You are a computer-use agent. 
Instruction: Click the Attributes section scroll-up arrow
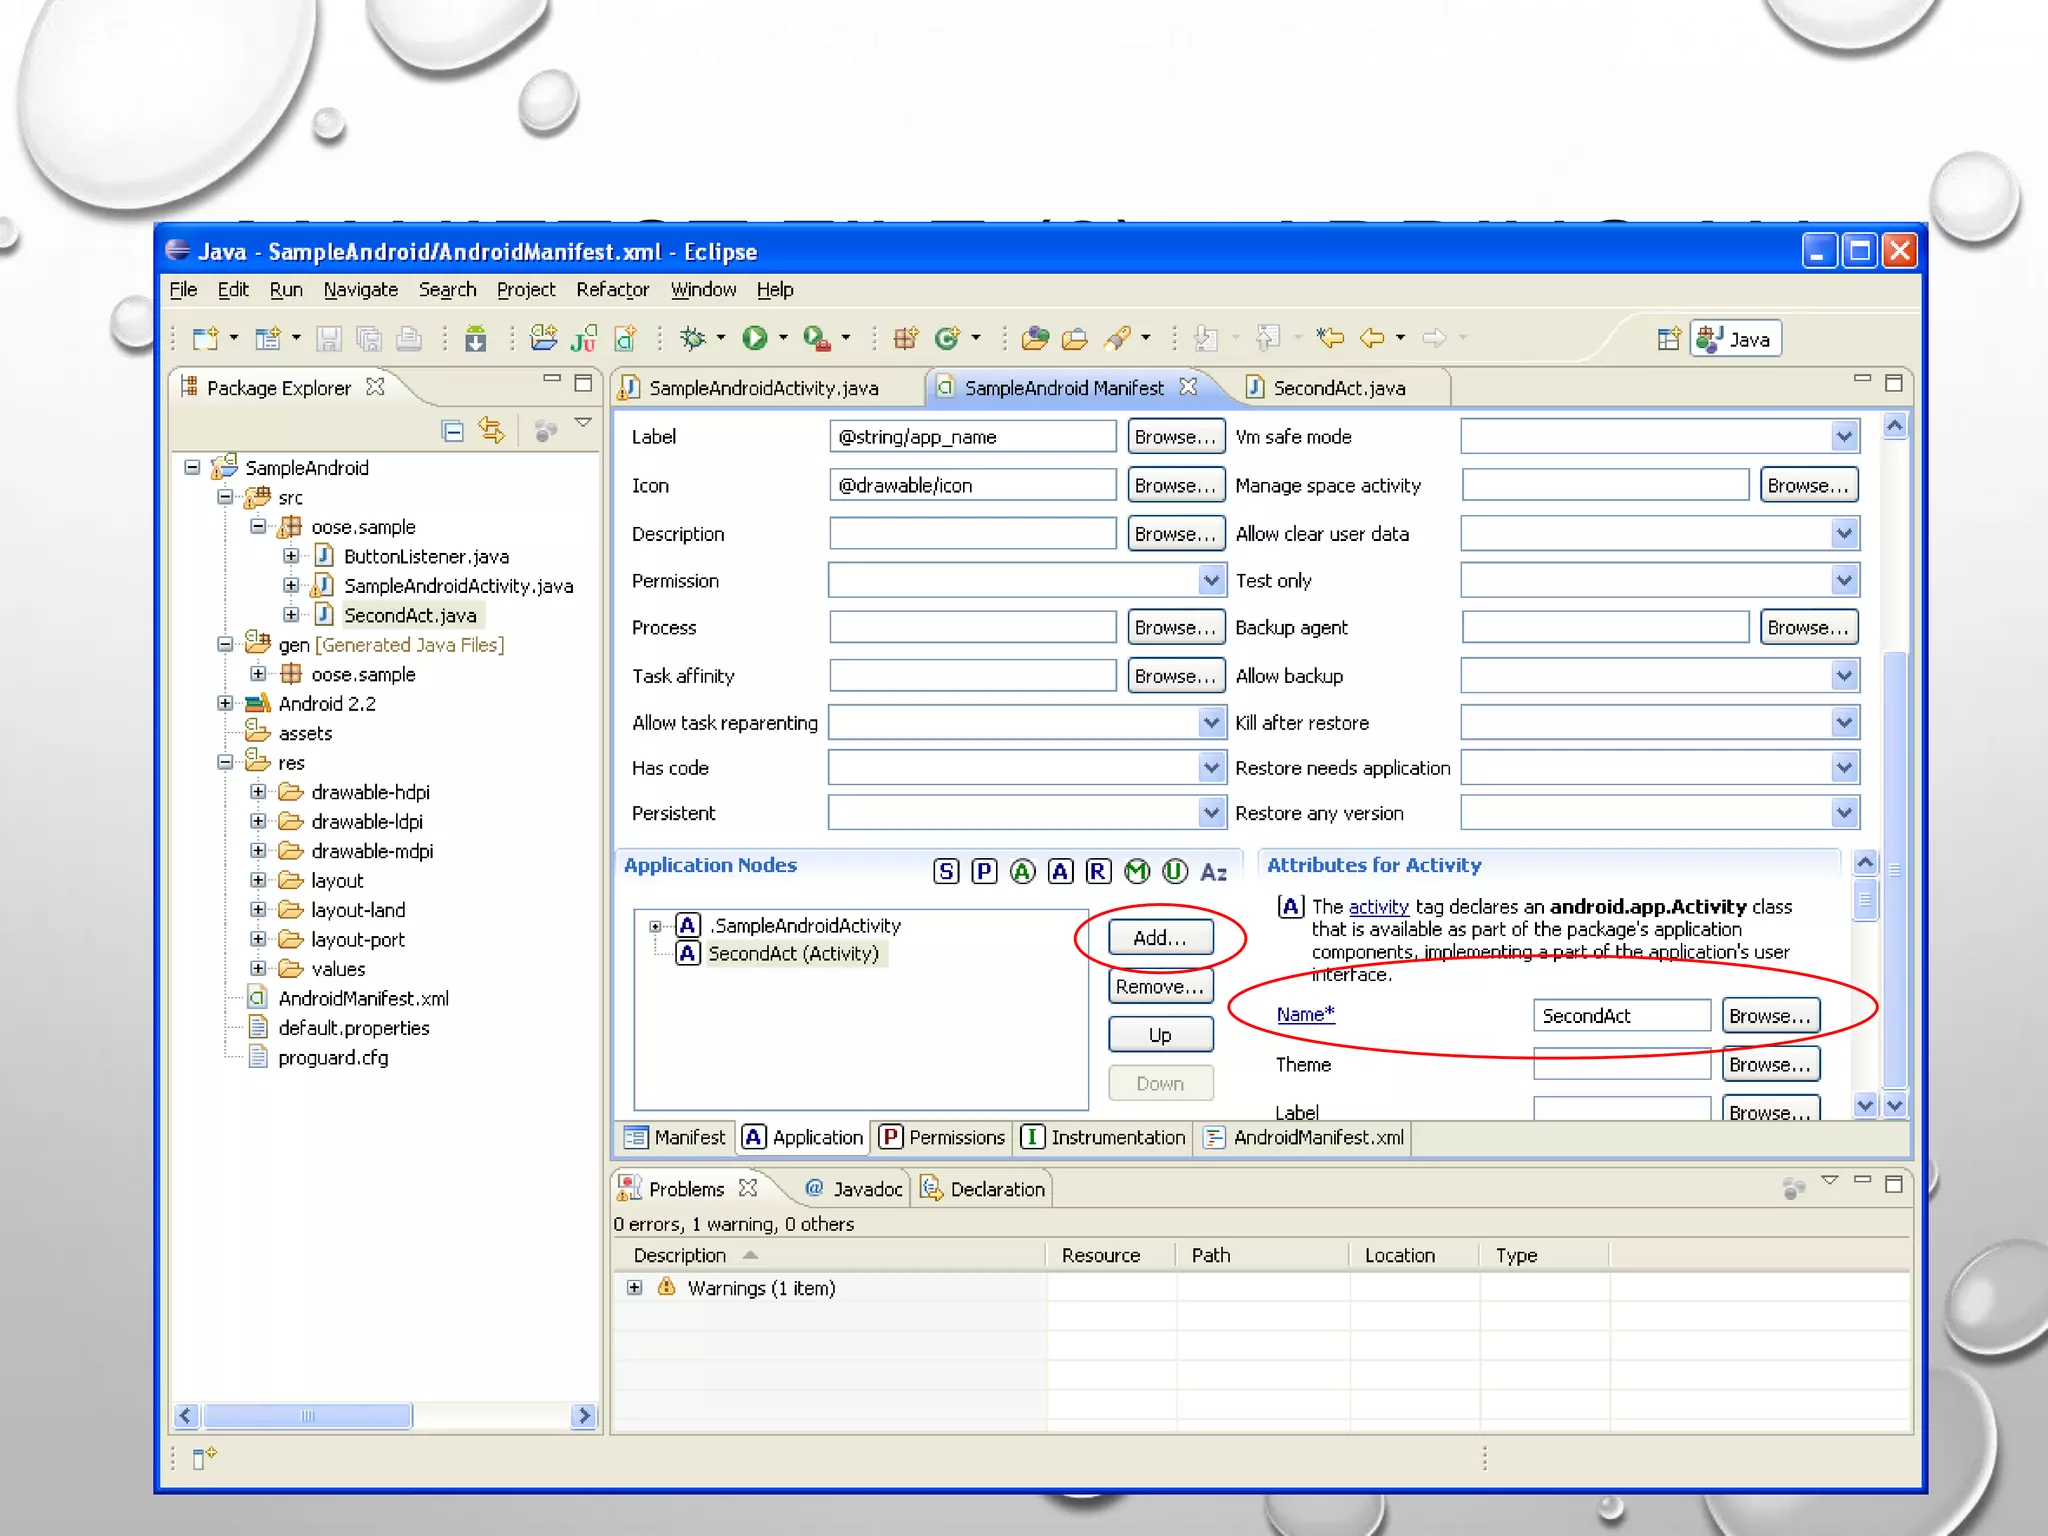[1865, 862]
